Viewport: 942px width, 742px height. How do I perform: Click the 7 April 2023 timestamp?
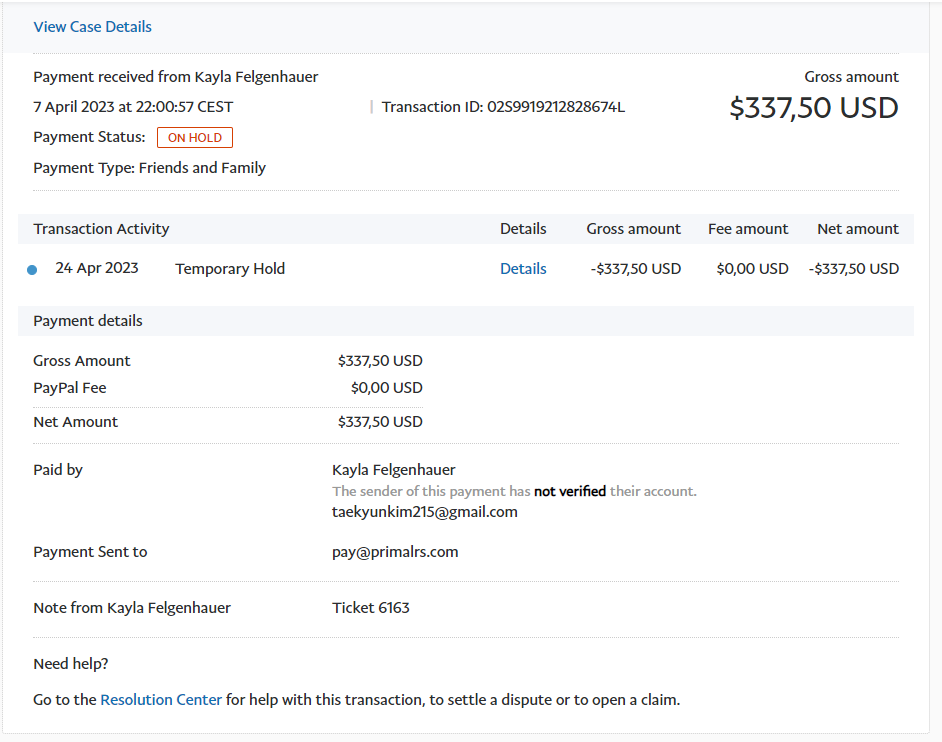pyautogui.click(x=134, y=107)
